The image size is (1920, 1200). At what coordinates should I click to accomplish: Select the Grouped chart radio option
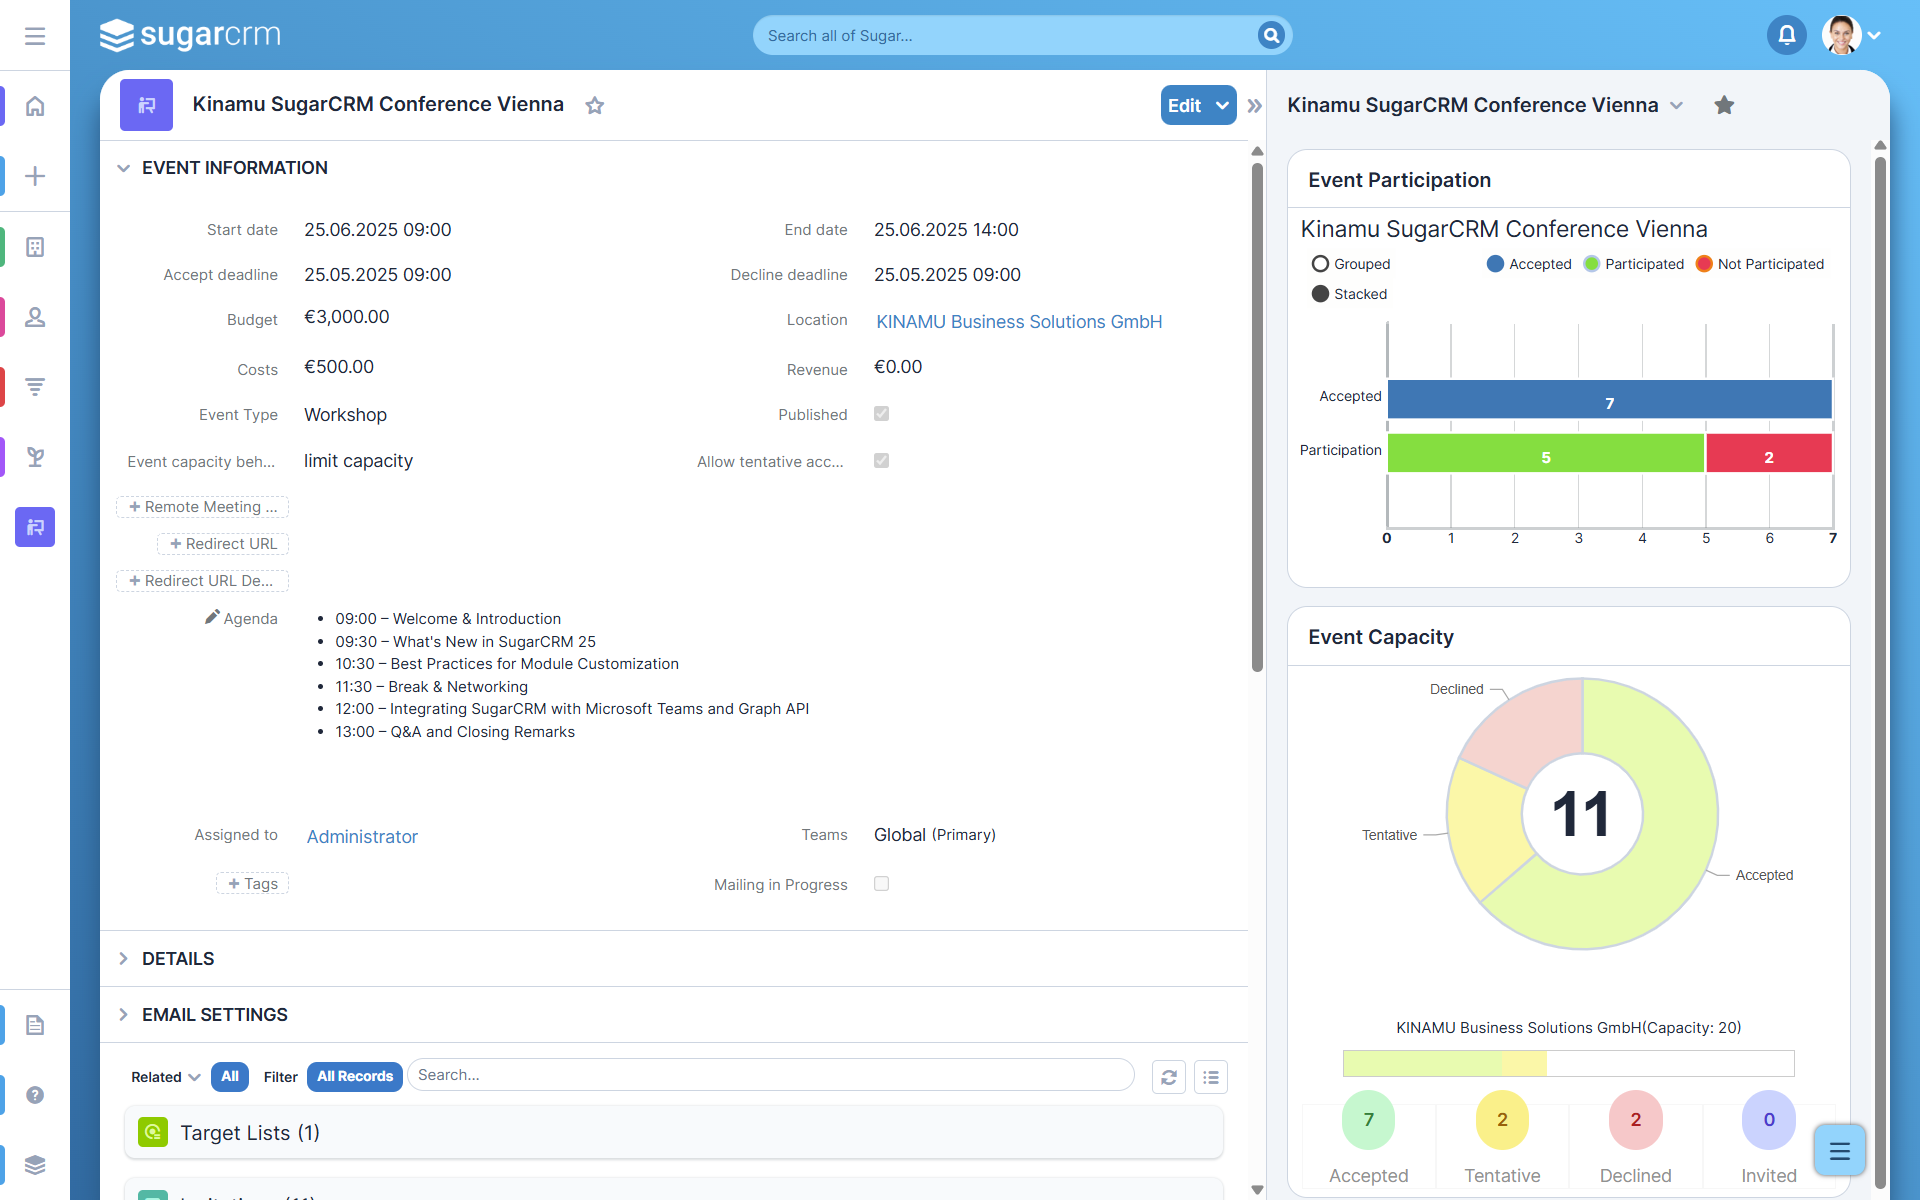(x=1320, y=264)
